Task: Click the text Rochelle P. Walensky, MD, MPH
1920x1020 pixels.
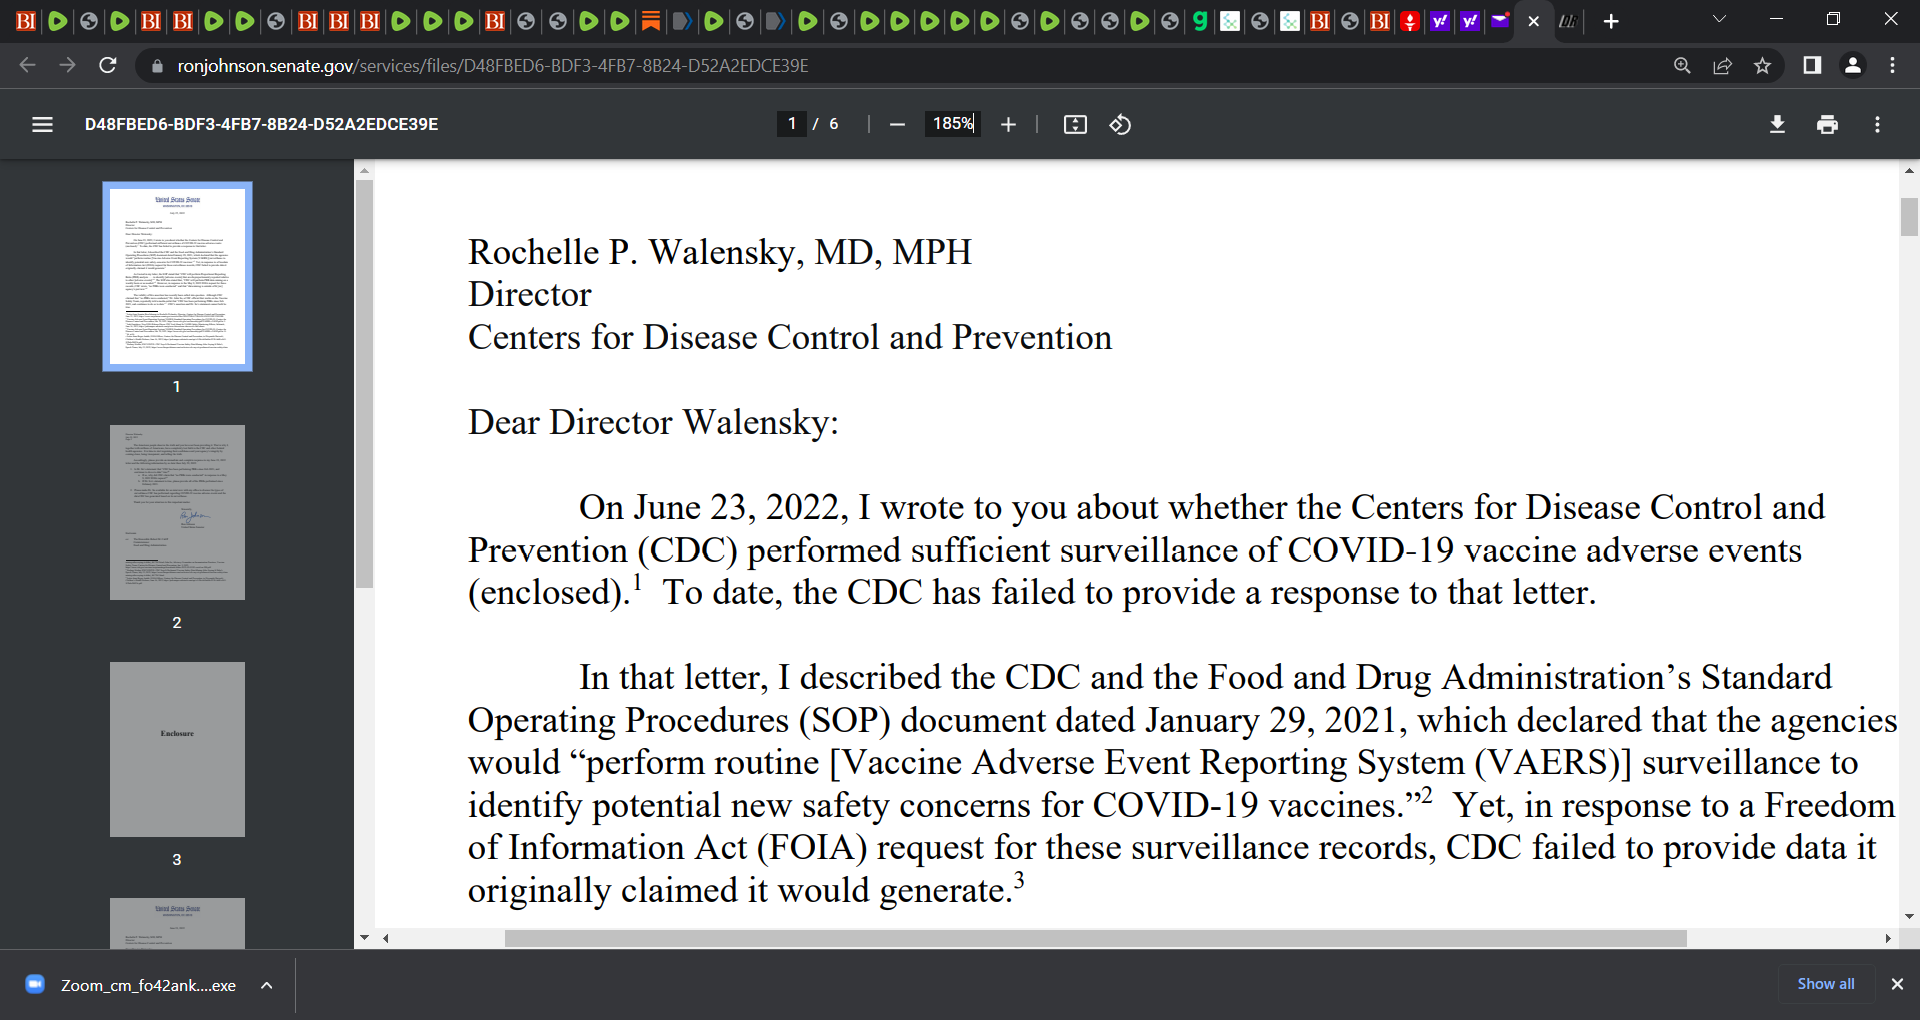Action: click(720, 252)
